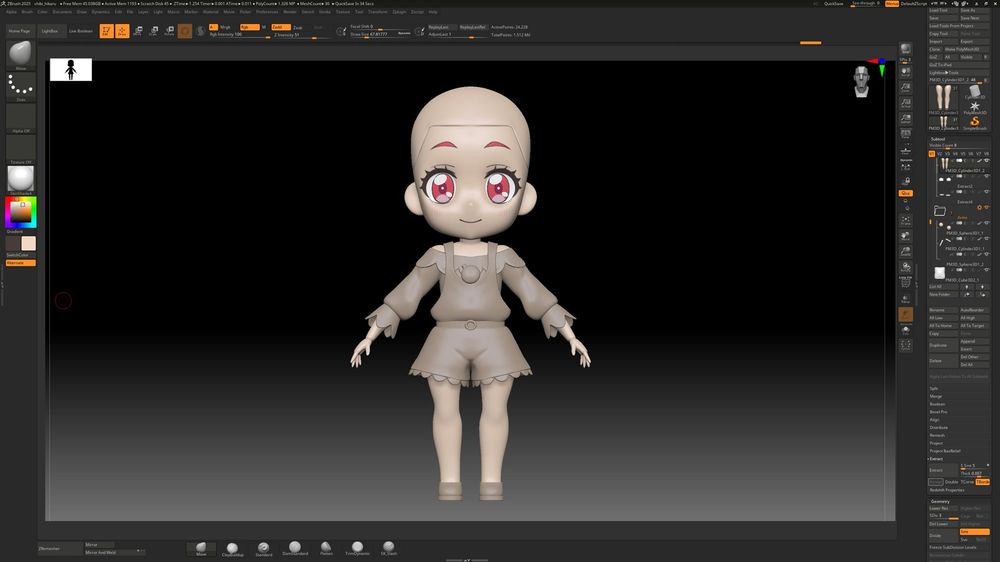Pick a color from the color picker square
This screenshot has width=1000, height=562.
[19, 211]
